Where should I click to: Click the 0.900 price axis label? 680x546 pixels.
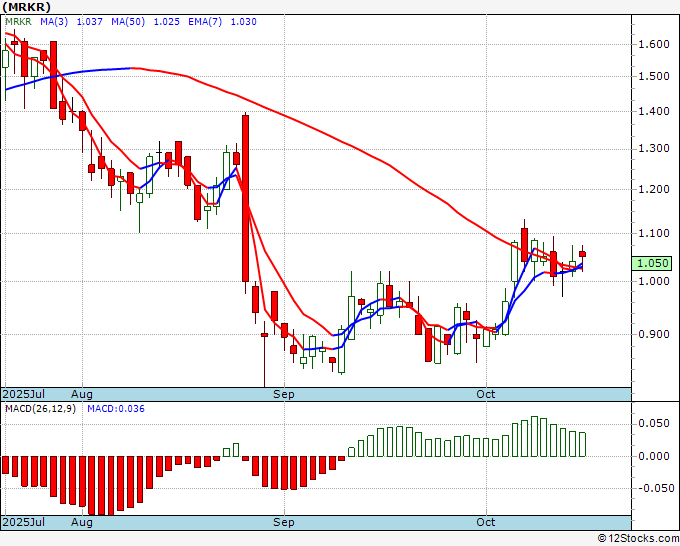(x=654, y=334)
